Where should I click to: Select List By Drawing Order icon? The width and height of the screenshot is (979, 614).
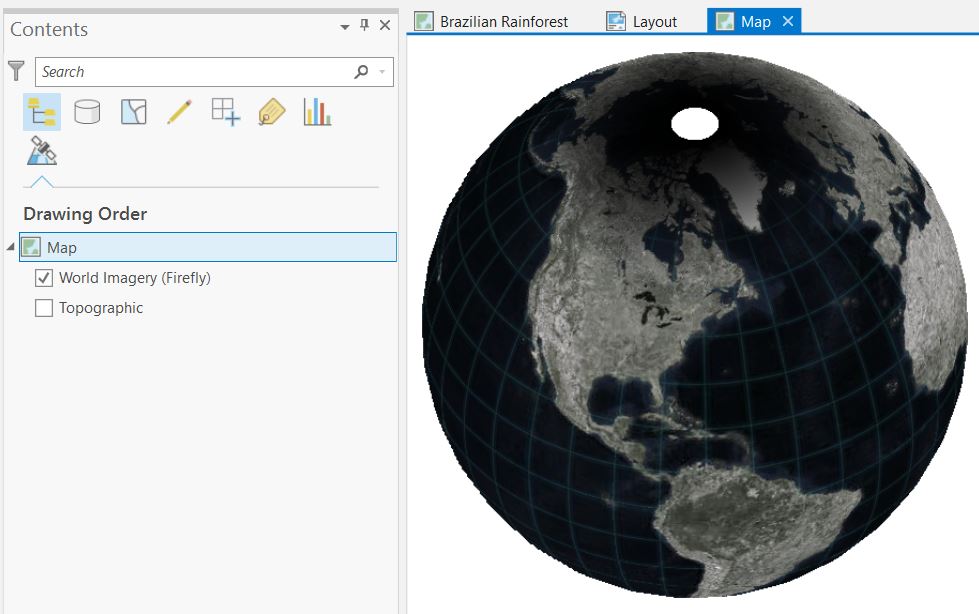click(42, 112)
